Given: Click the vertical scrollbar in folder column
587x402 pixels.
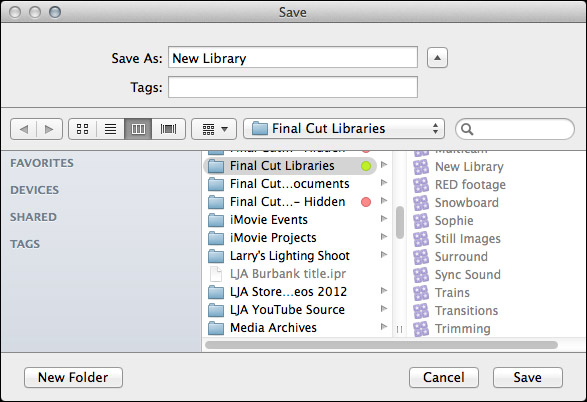Looking at the screenshot, I should coord(400,222).
